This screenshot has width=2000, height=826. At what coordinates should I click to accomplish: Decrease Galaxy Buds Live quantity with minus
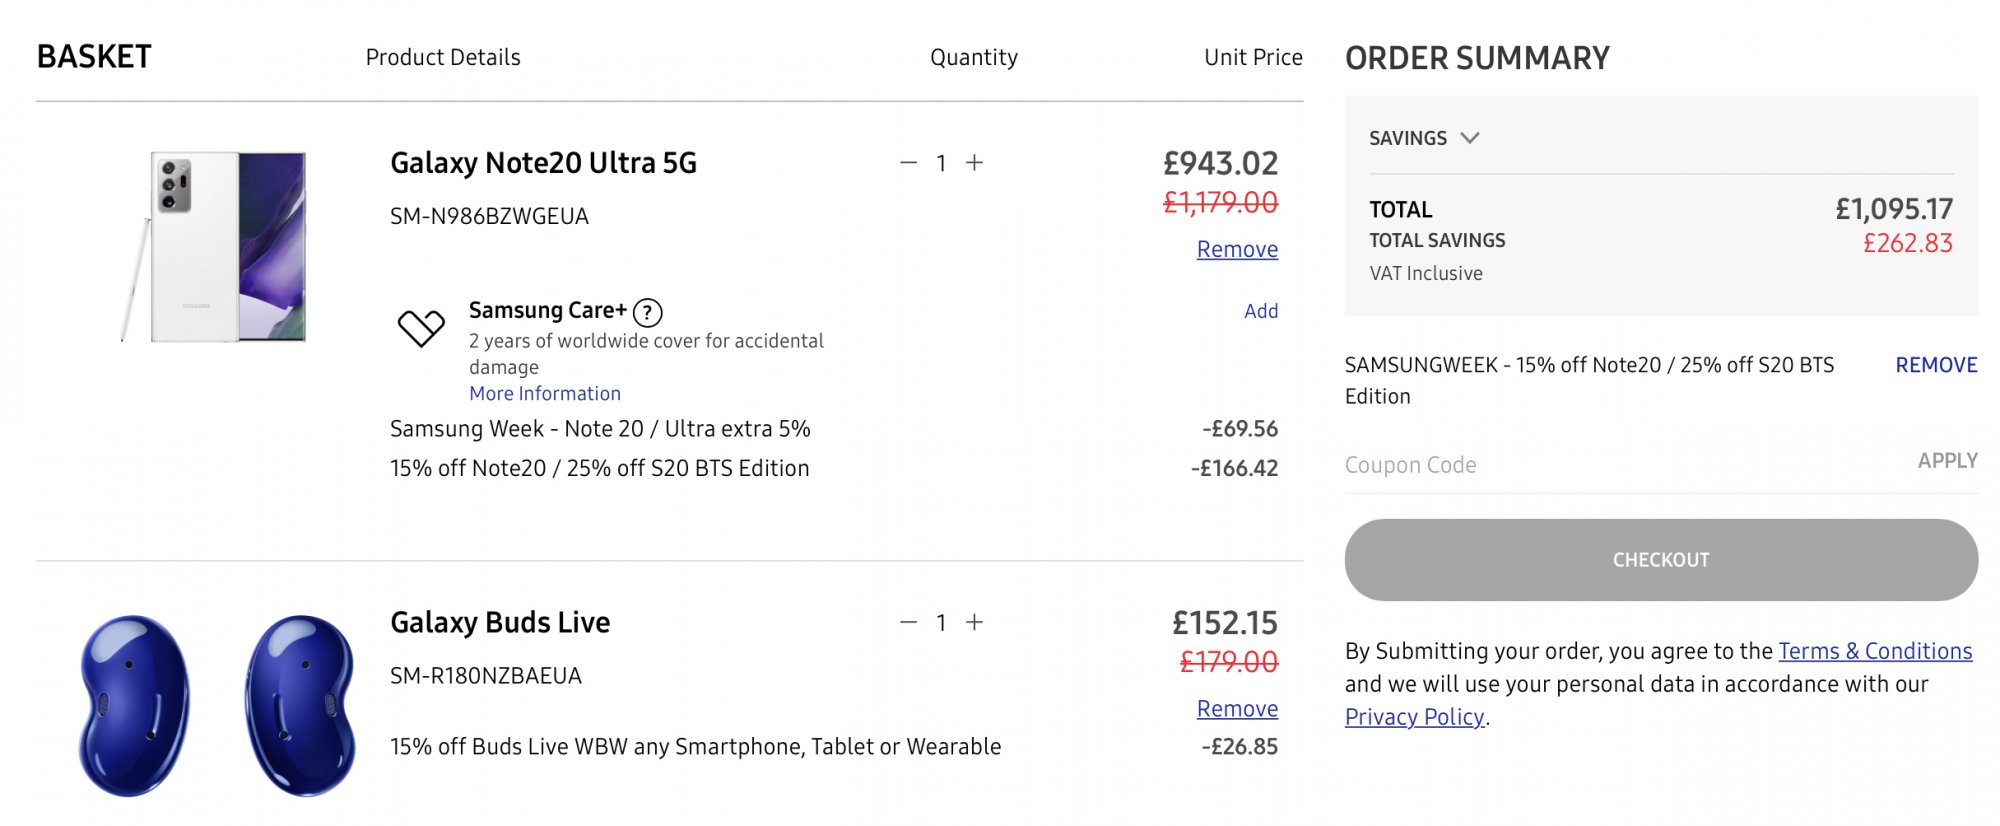click(x=908, y=622)
